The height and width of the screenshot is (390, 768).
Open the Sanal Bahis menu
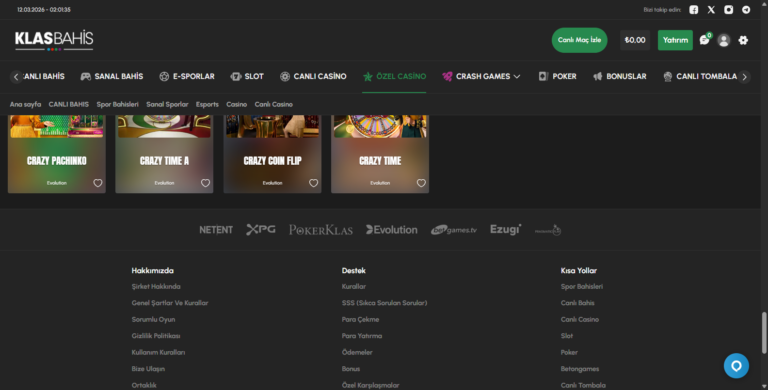tap(112, 76)
